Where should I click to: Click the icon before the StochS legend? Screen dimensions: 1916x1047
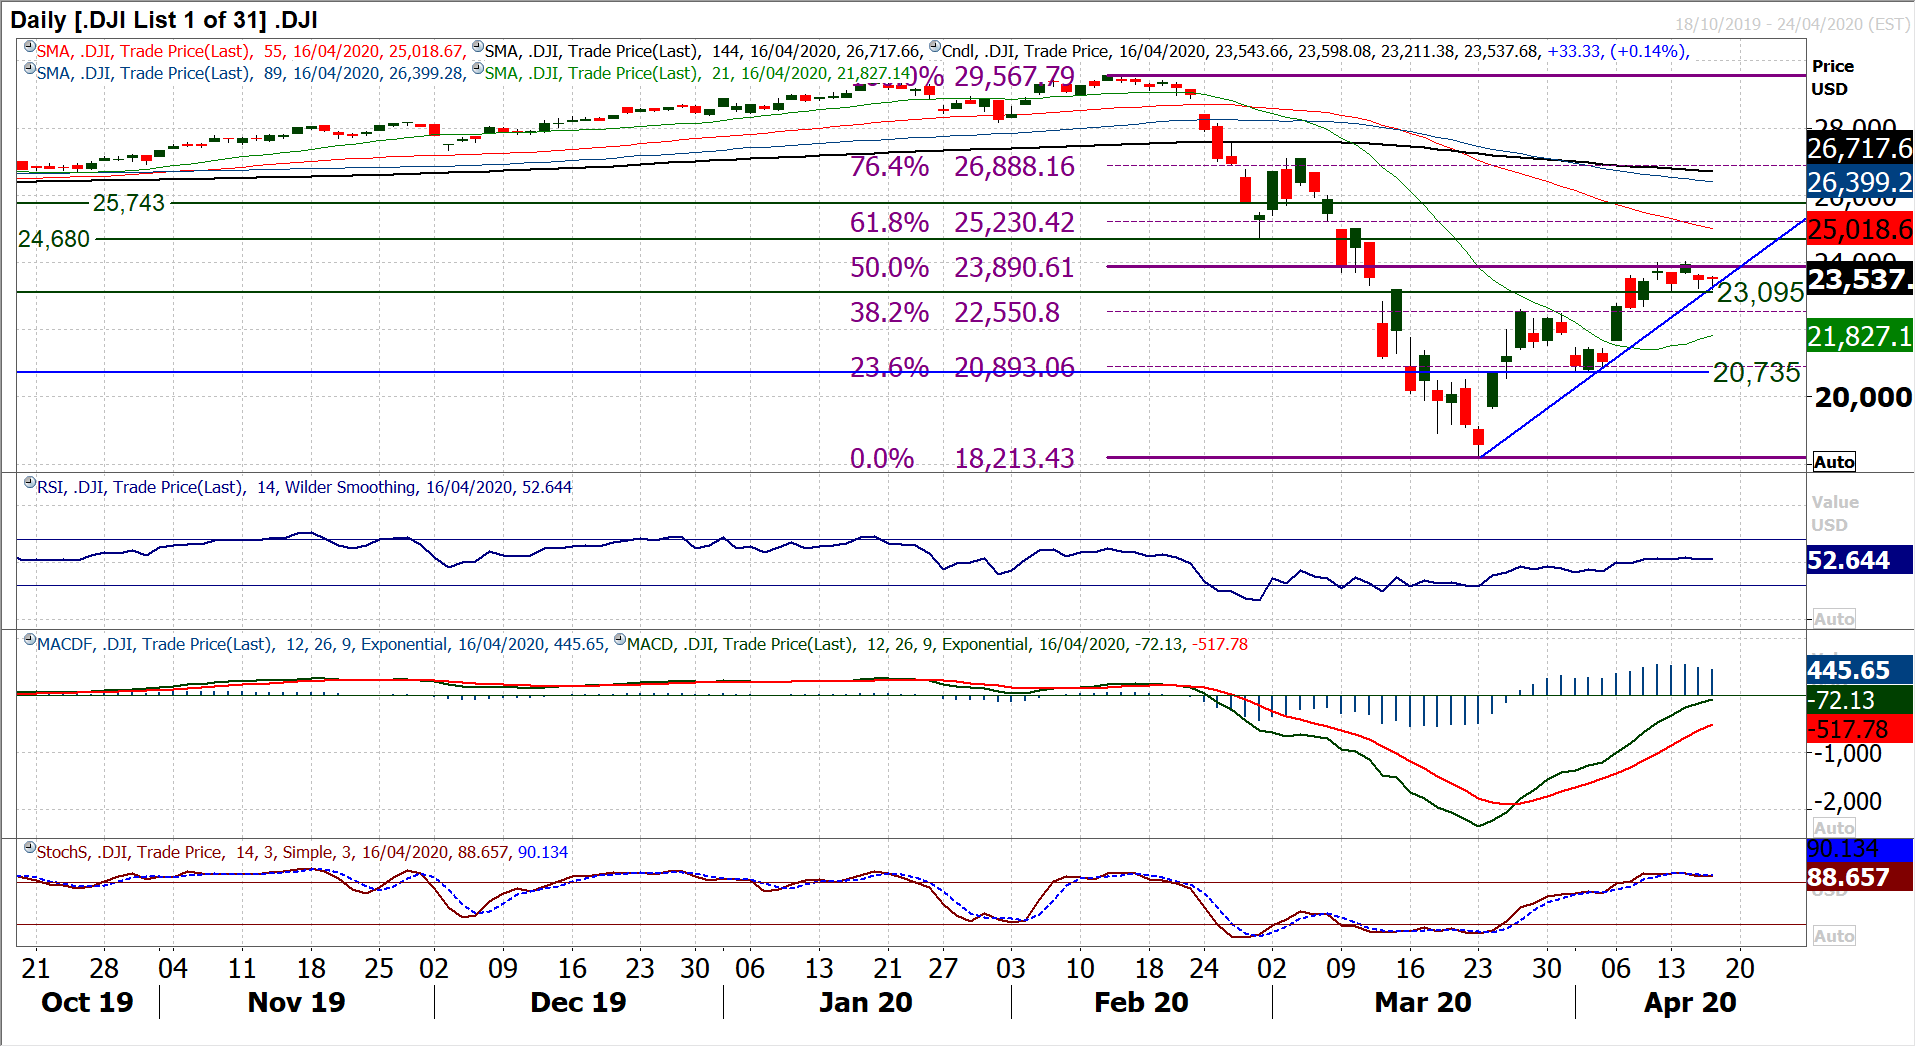coord(30,848)
